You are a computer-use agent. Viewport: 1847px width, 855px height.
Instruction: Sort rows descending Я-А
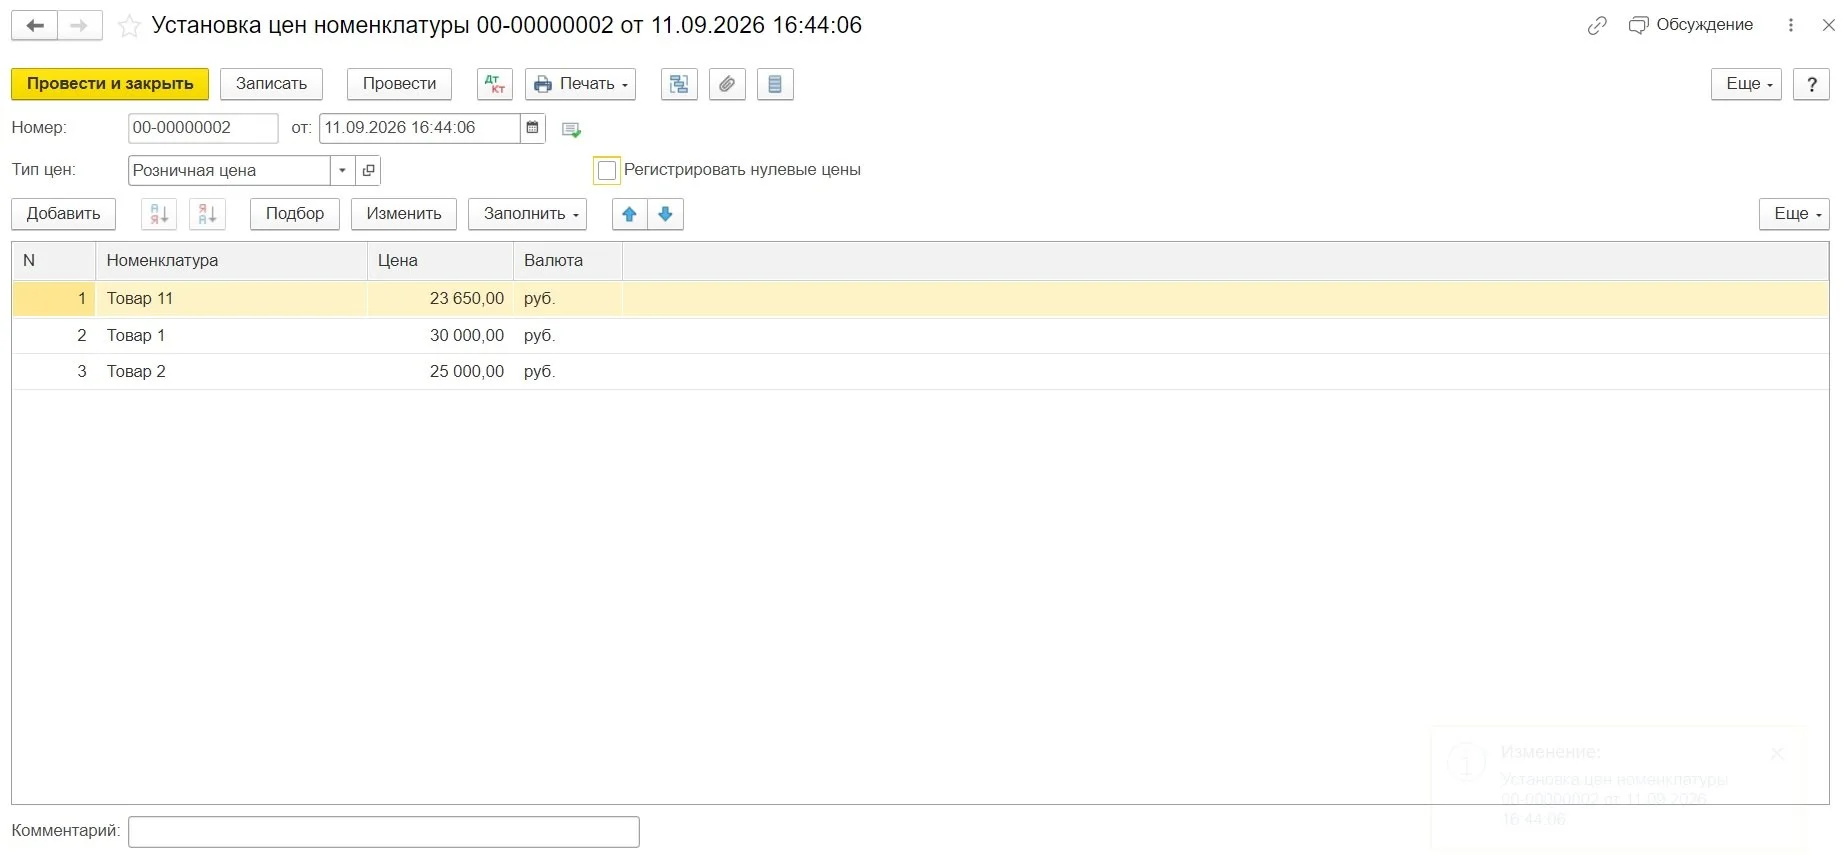(x=207, y=214)
